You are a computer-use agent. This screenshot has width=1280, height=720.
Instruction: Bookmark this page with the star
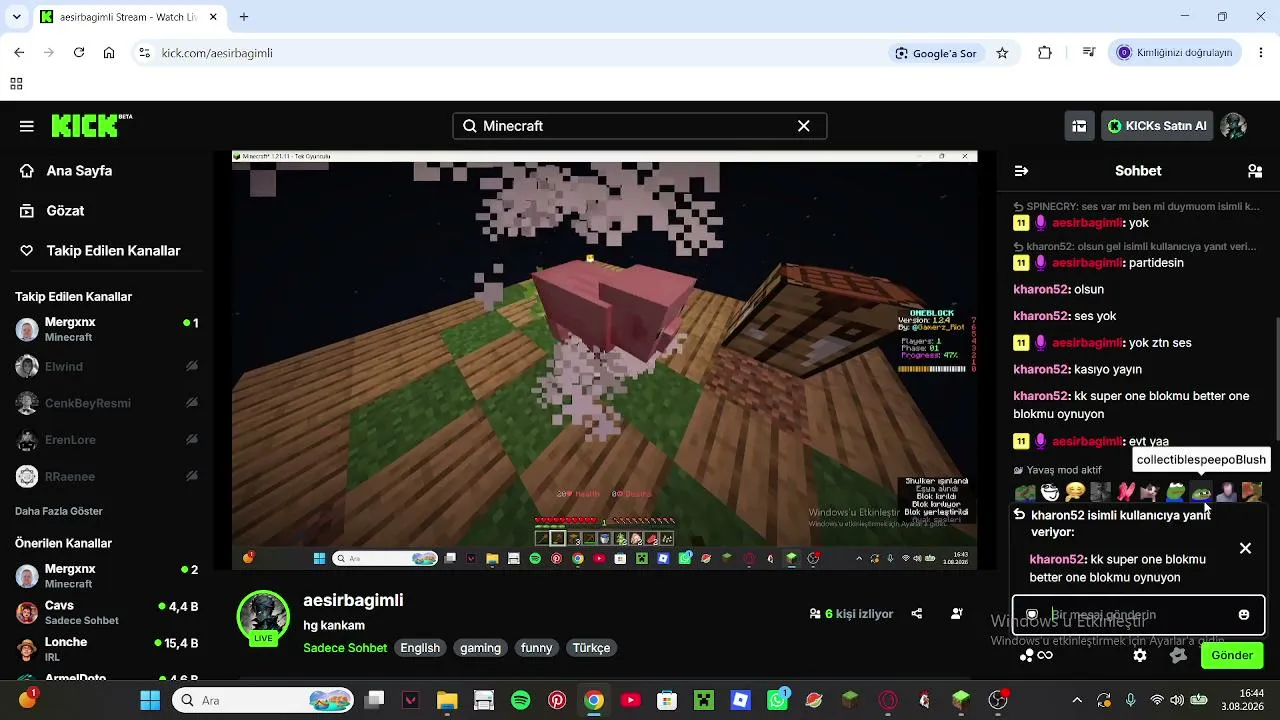1002,53
